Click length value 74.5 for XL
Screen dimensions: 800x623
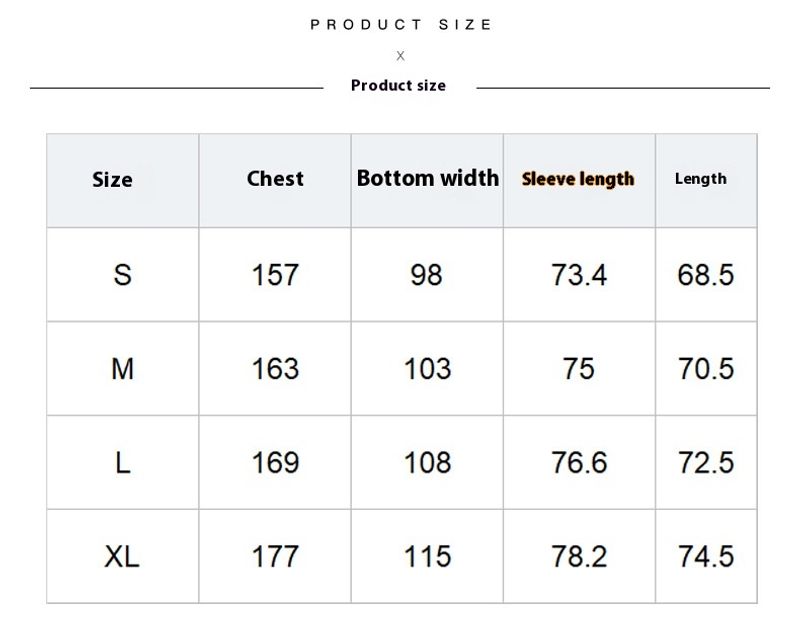click(x=706, y=557)
